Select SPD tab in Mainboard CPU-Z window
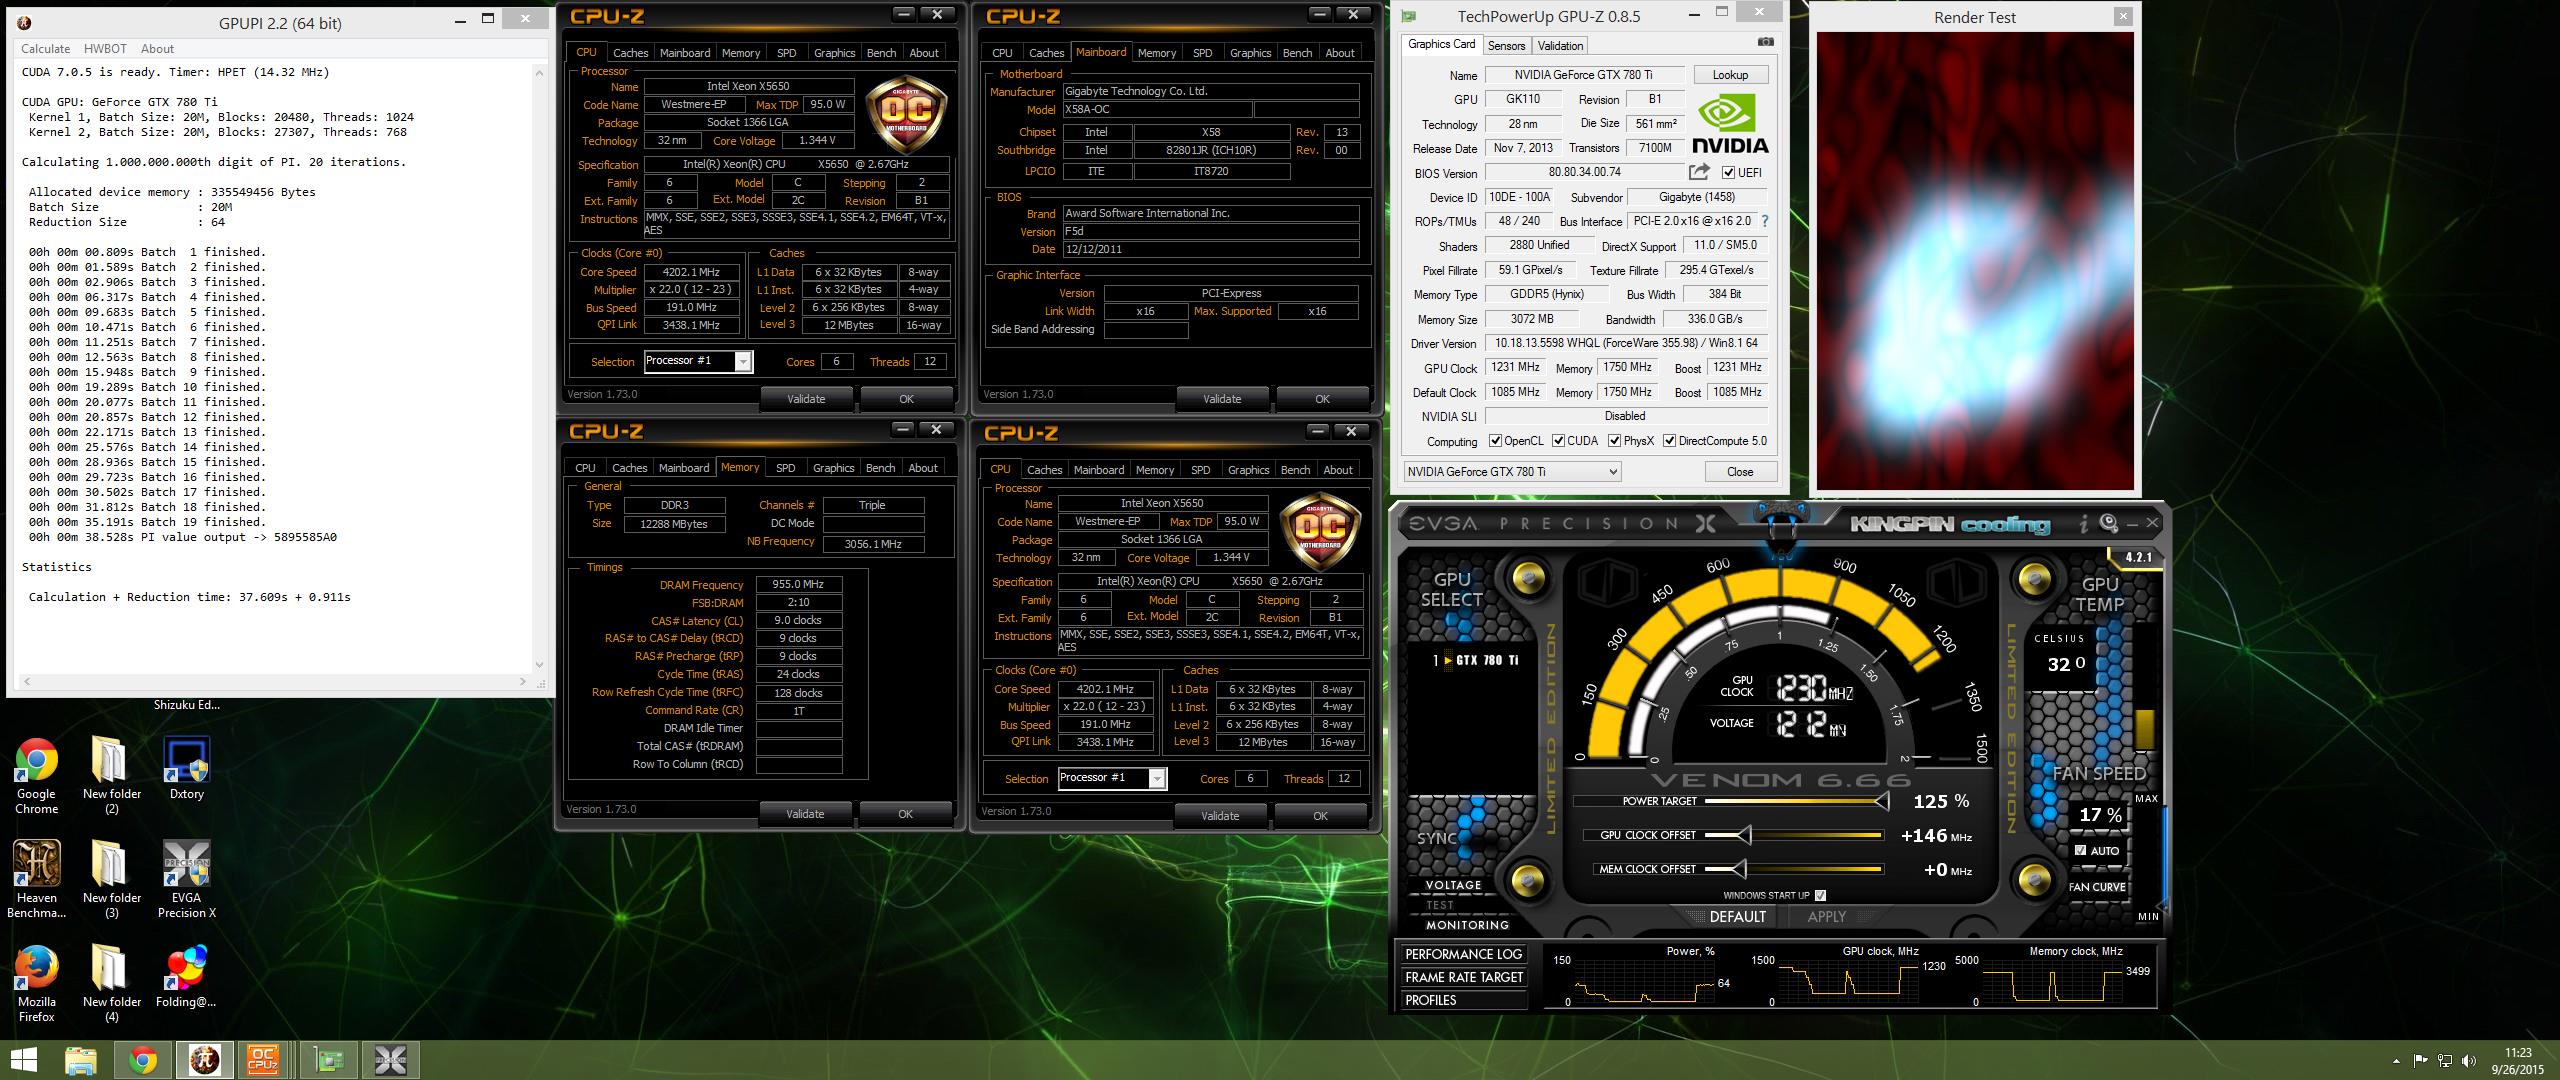The image size is (2560, 1080). tap(1203, 53)
